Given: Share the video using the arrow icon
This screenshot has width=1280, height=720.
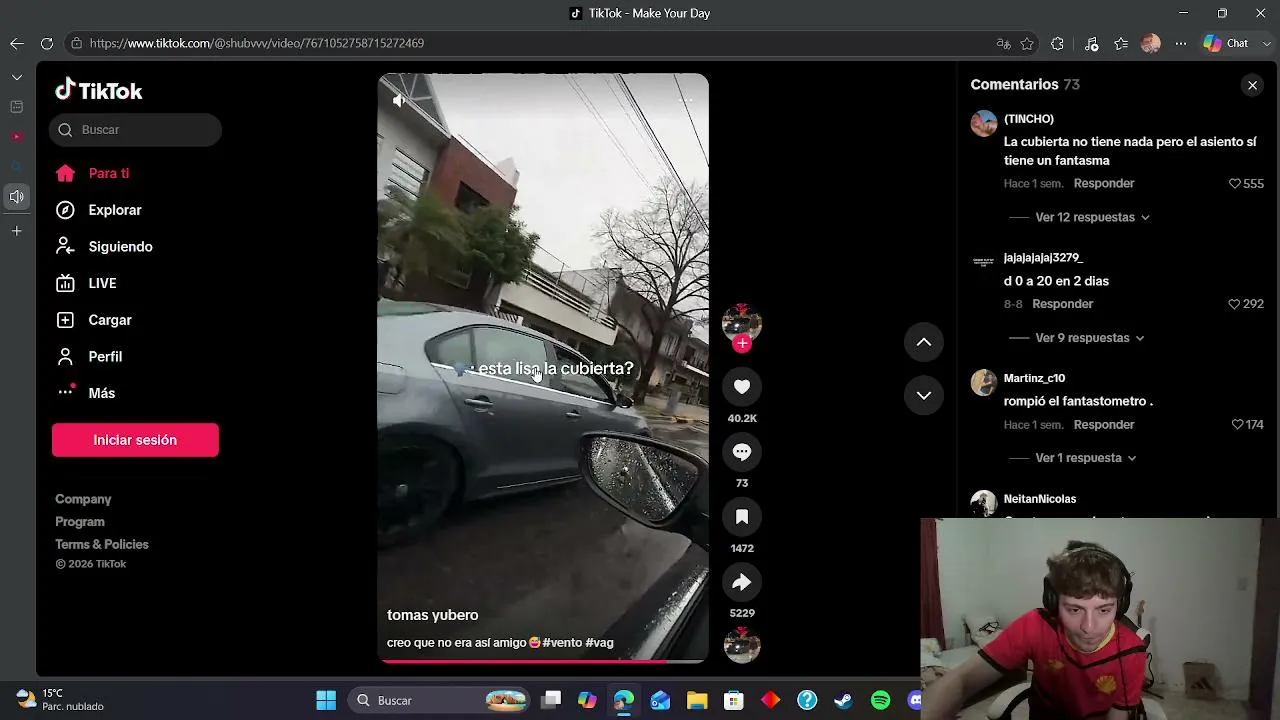Looking at the screenshot, I should 742,582.
